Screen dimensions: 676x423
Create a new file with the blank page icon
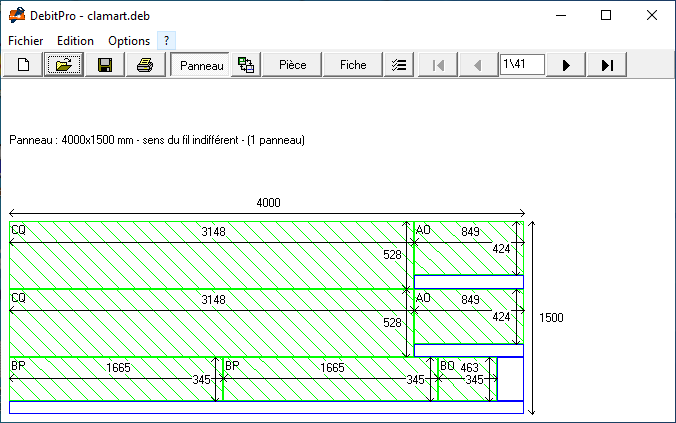23,65
